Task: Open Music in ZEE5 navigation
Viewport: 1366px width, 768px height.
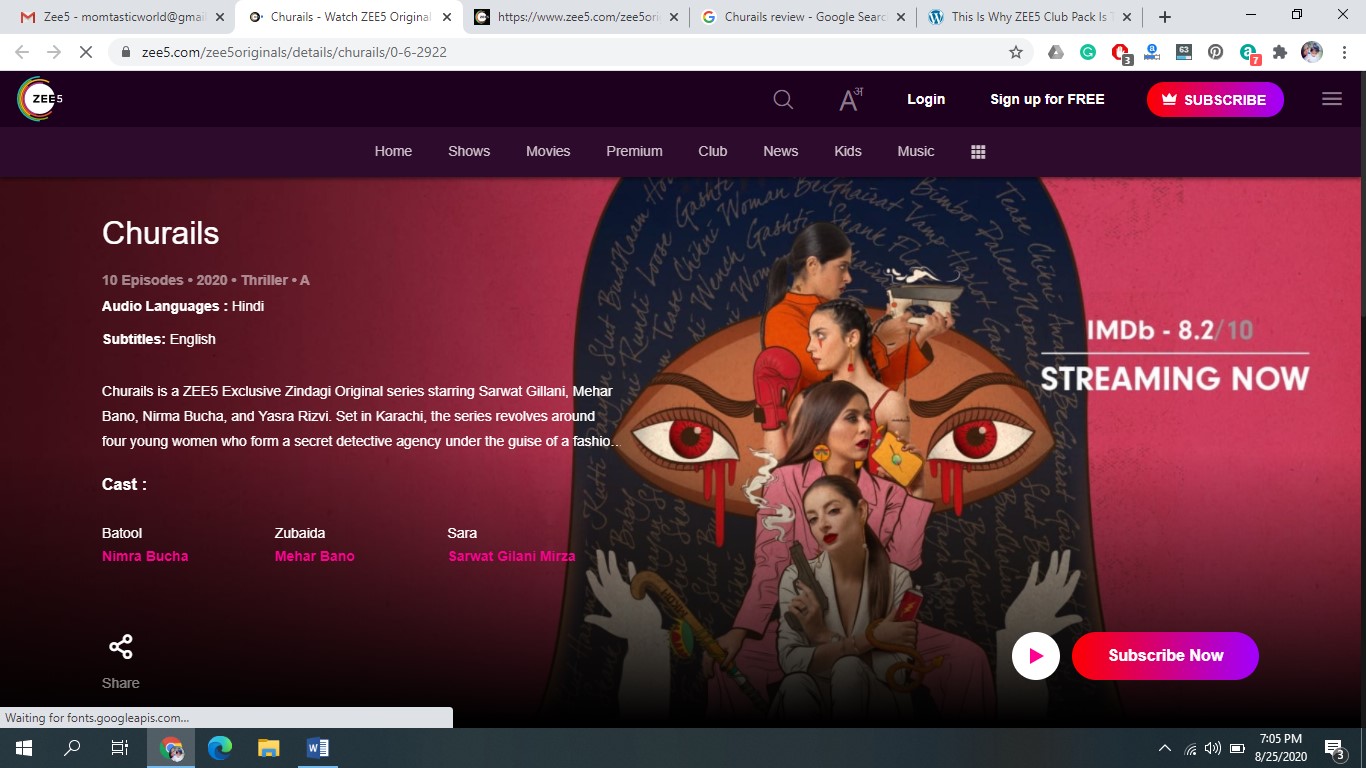Action: (915, 151)
